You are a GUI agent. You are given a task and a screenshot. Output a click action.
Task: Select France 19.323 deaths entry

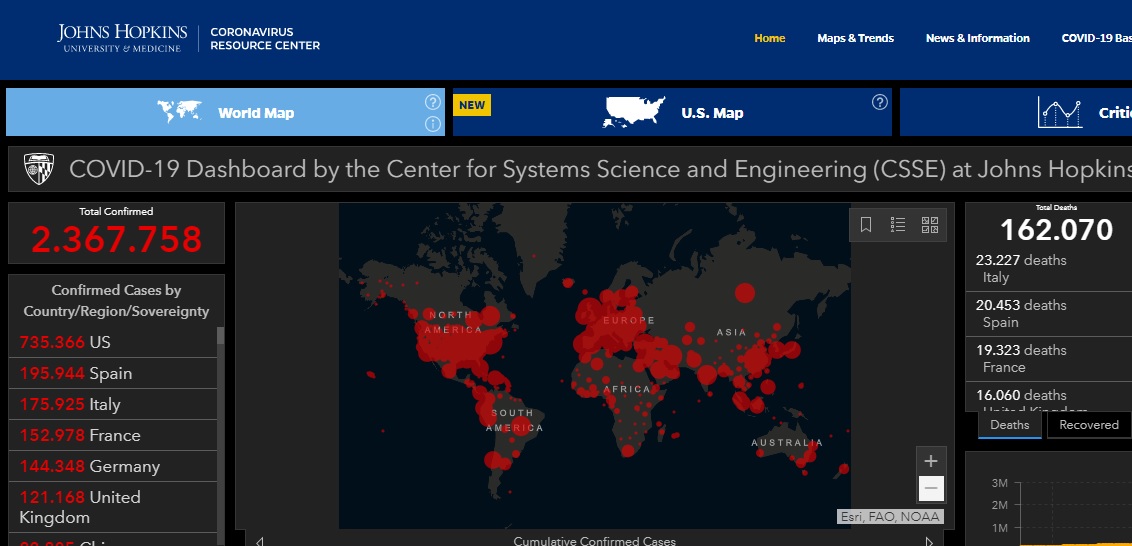tap(1048, 358)
